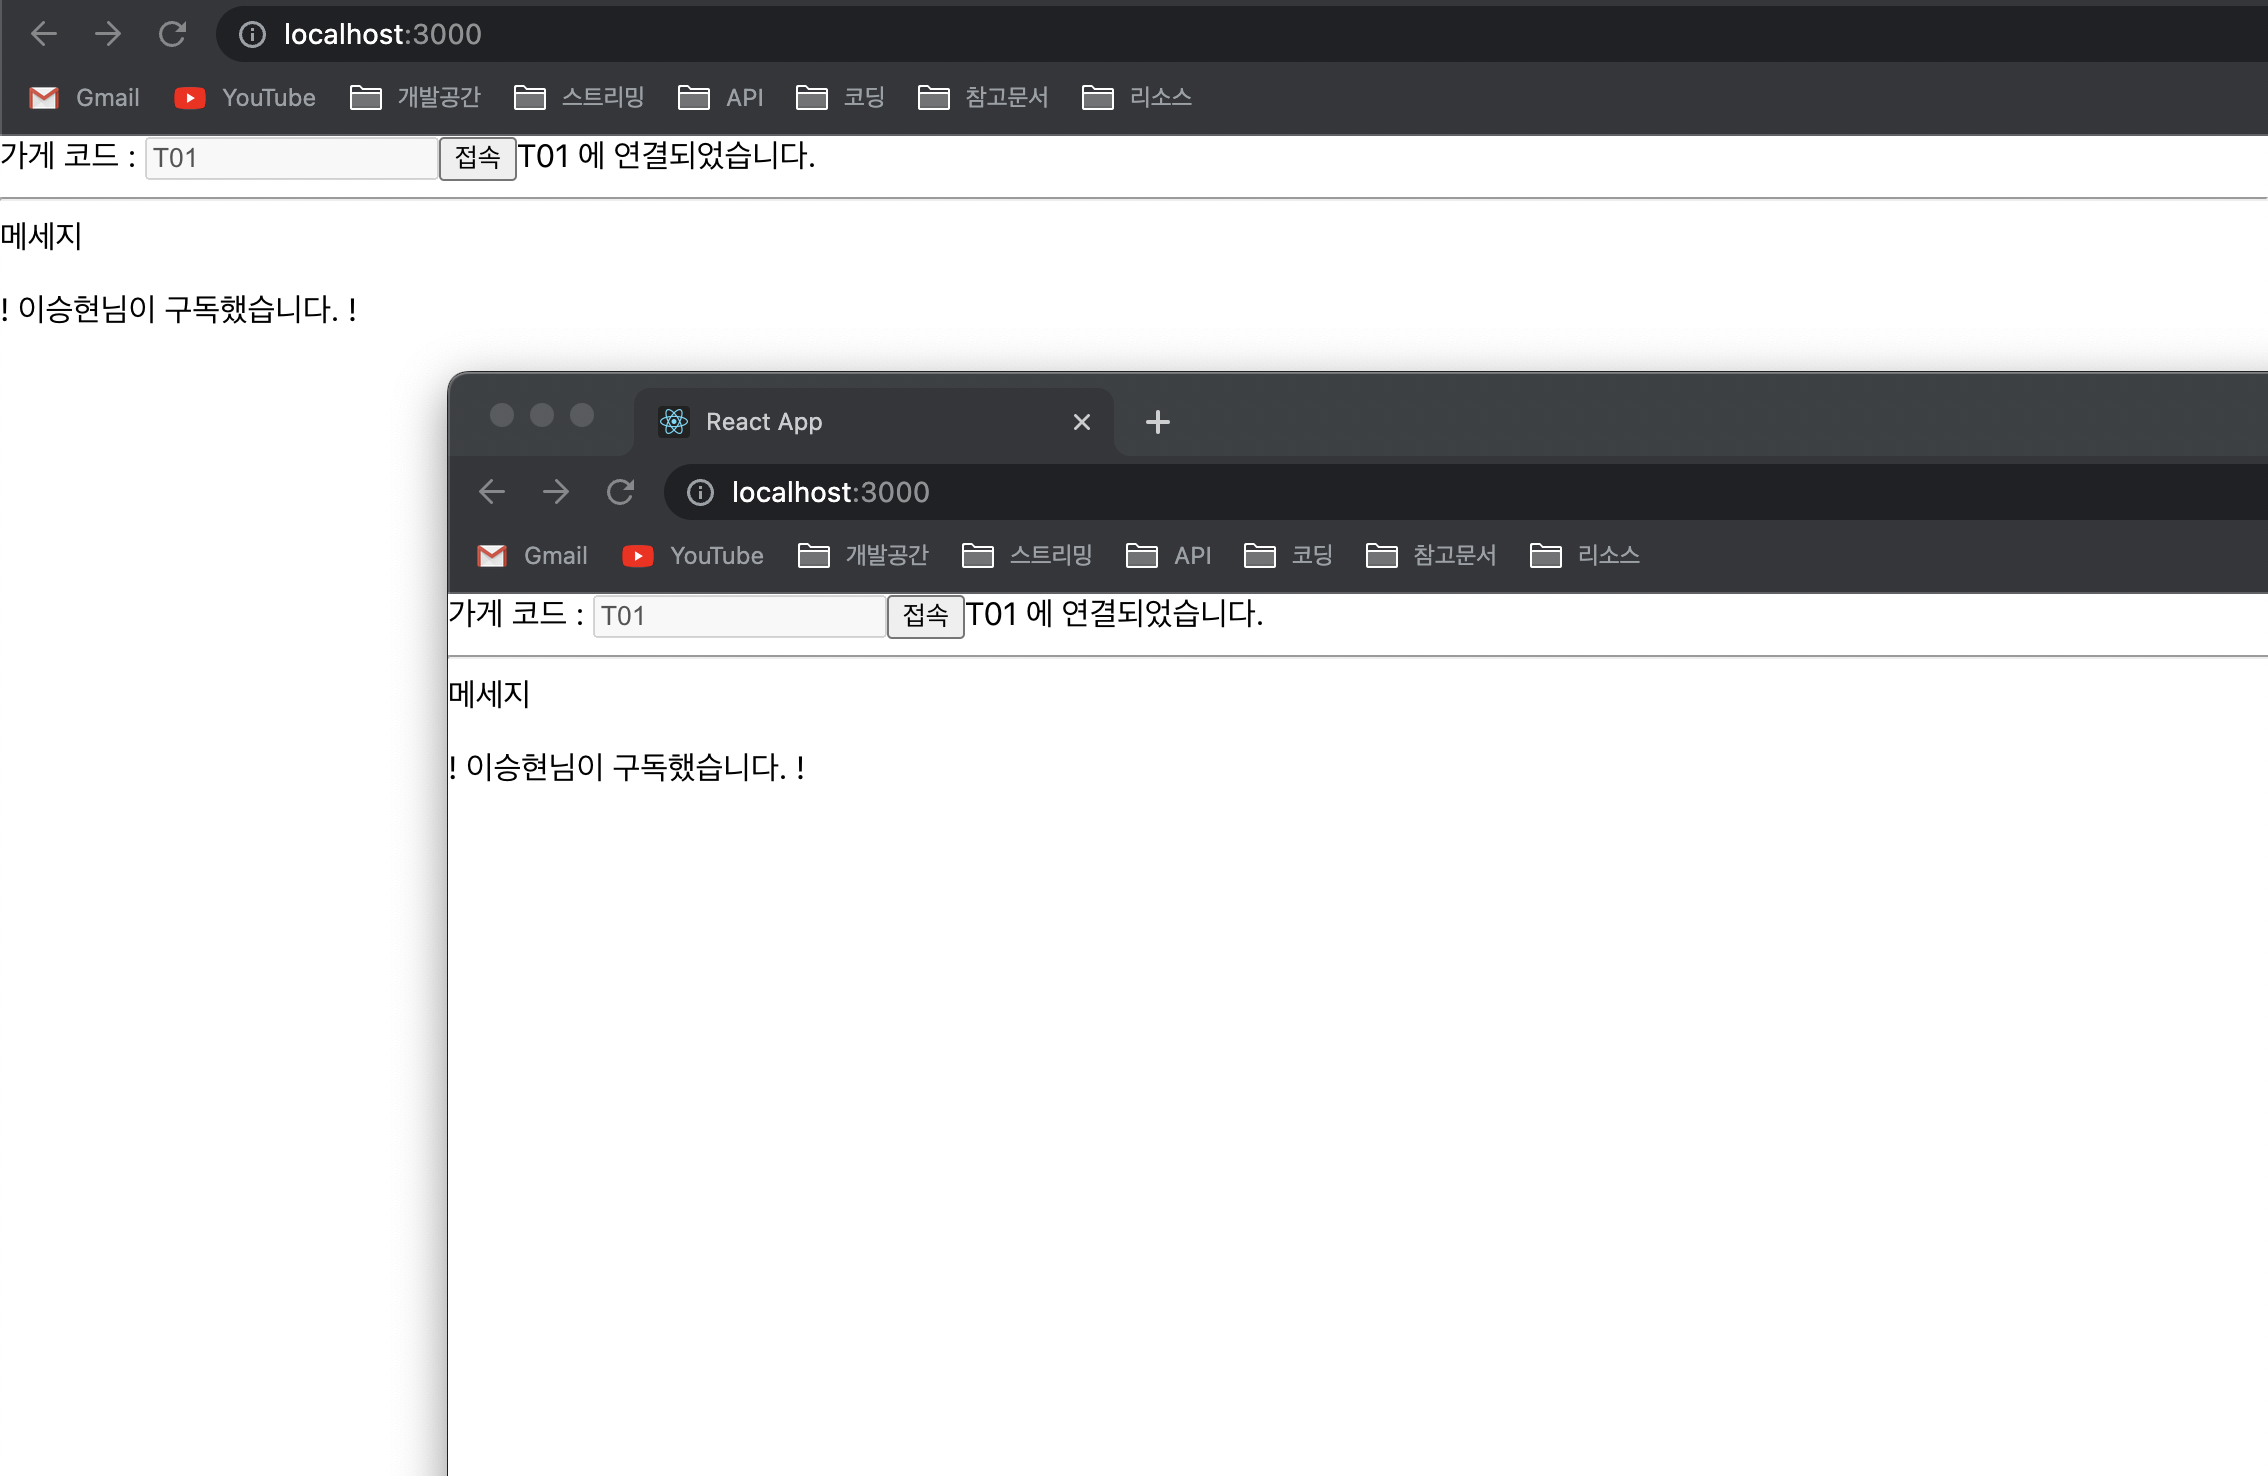Focus store code input in front window
This screenshot has height=1476, width=2268.
coord(739,616)
